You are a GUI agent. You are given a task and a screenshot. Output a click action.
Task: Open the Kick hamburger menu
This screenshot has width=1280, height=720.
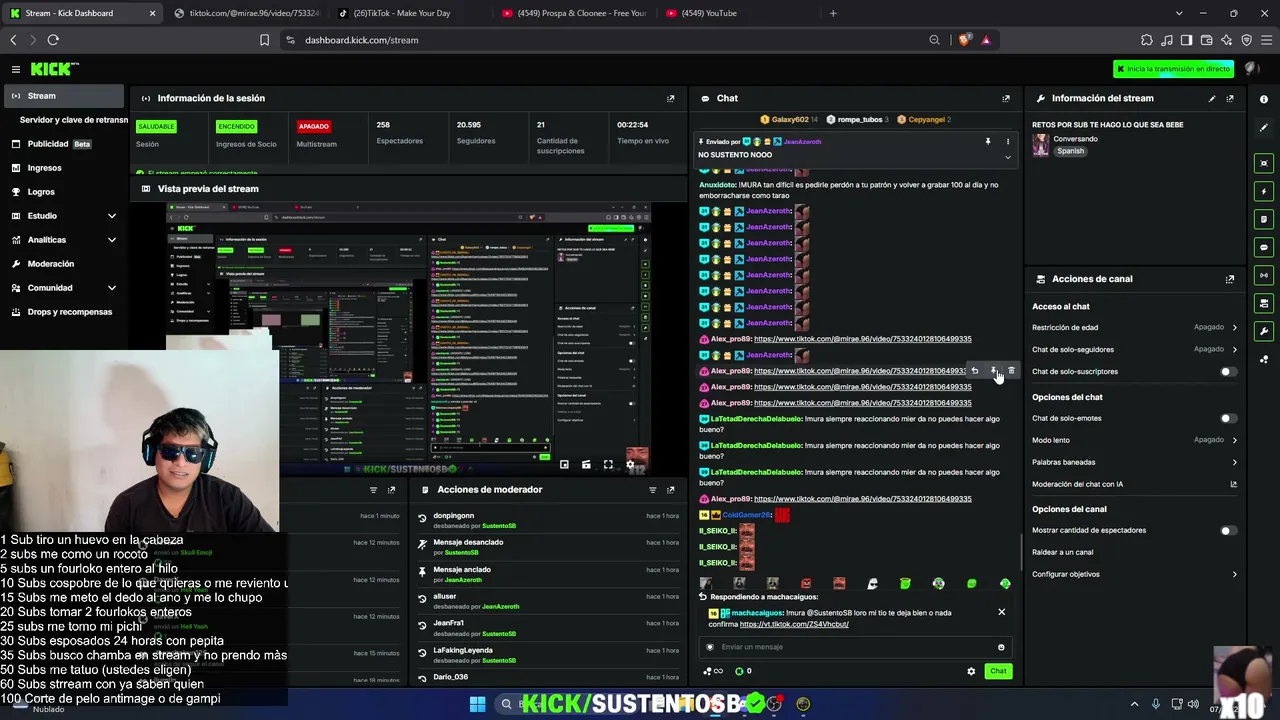coord(16,69)
